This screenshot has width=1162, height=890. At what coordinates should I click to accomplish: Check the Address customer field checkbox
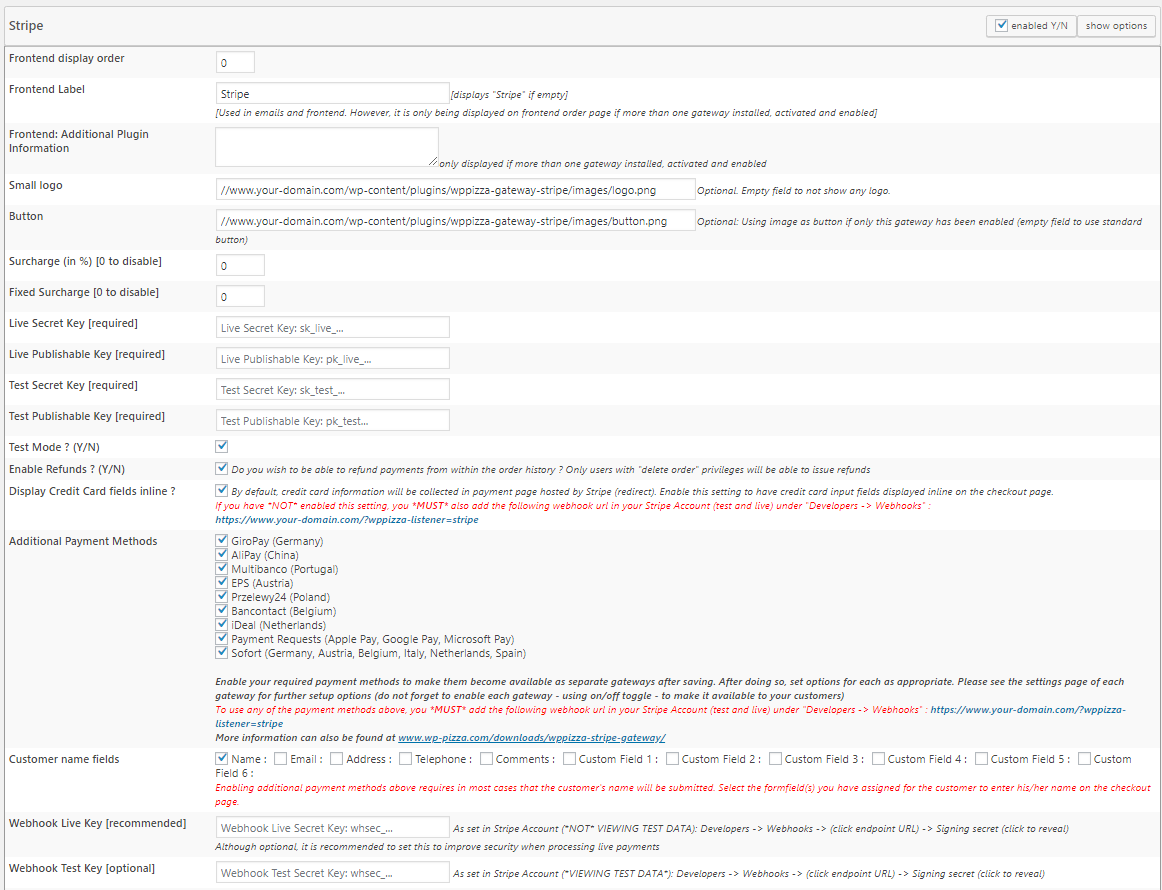336,758
